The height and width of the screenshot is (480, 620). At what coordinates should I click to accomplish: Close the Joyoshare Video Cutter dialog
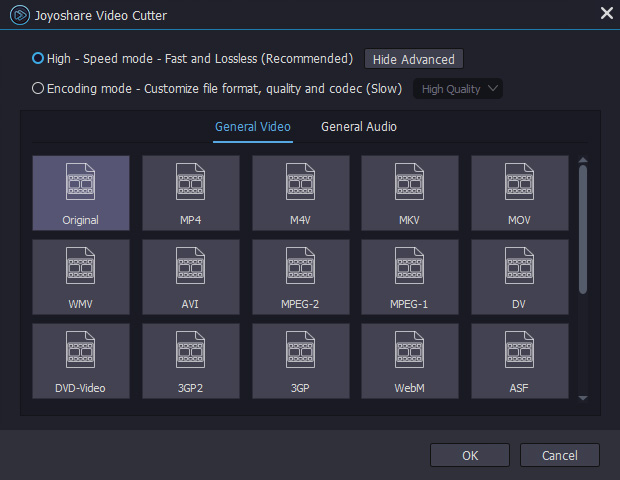point(607,13)
